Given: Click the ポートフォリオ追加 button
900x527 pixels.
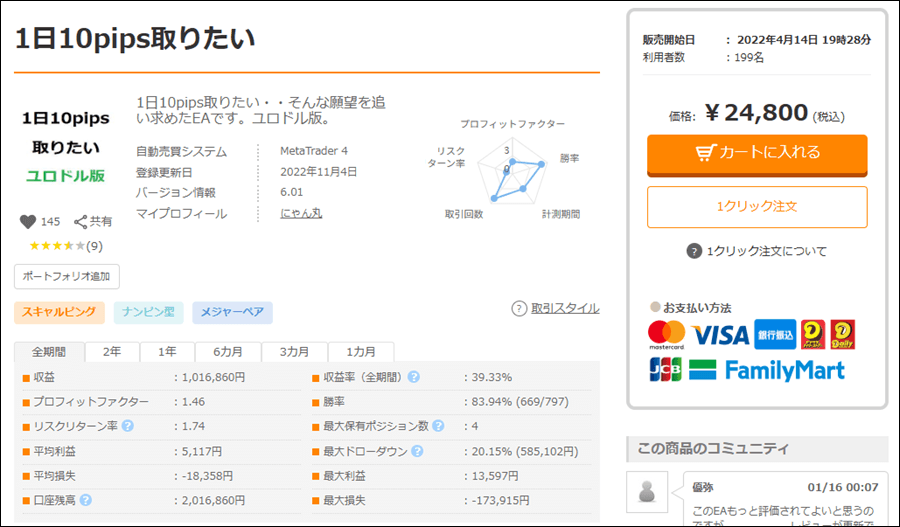Looking at the screenshot, I should click(67, 277).
